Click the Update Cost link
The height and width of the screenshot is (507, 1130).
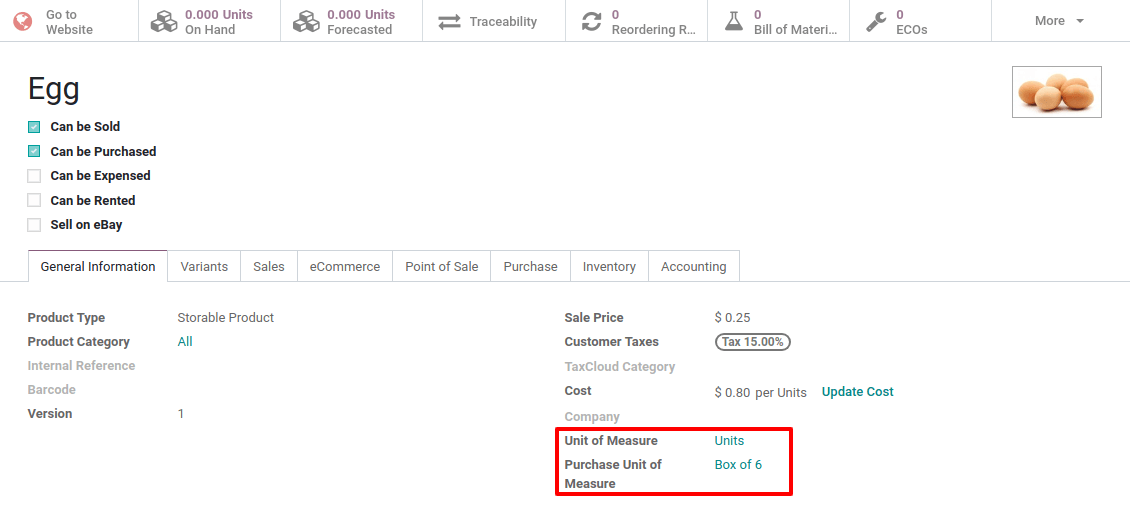[857, 392]
